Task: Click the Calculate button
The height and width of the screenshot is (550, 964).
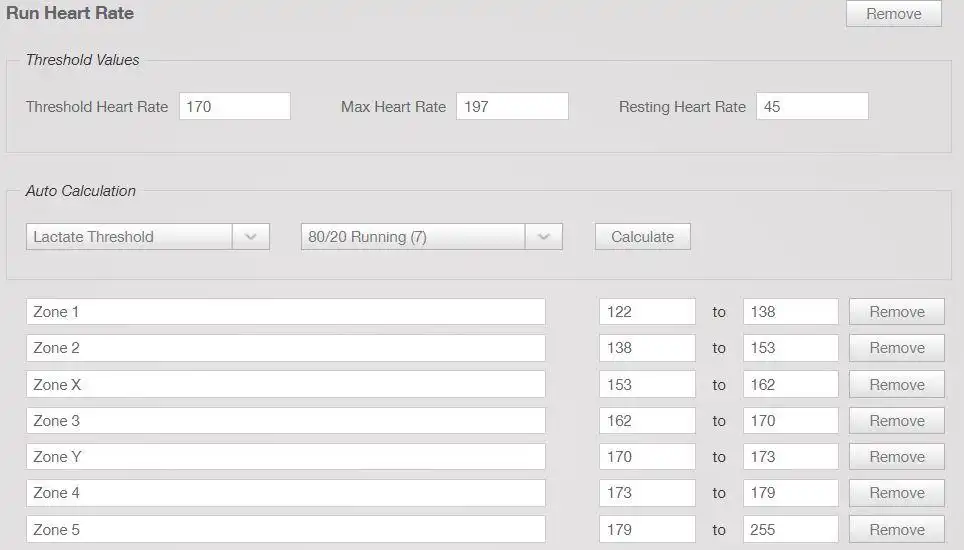Action: coord(642,237)
